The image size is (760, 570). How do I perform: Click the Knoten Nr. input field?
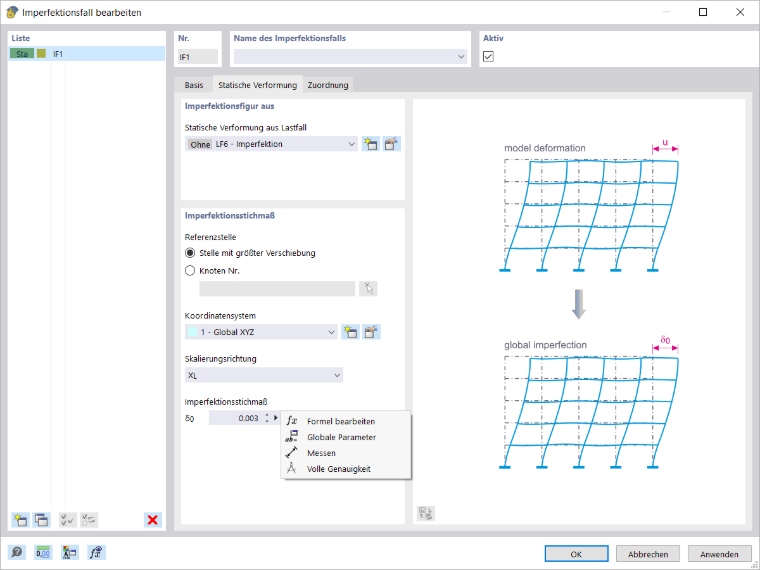[x=277, y=288]
